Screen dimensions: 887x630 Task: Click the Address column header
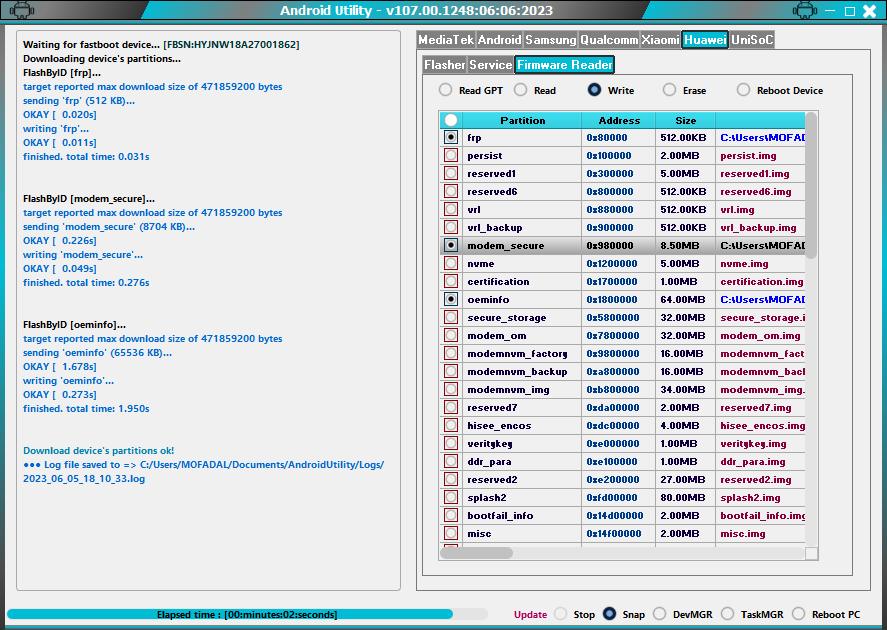[x=619, y=120]
